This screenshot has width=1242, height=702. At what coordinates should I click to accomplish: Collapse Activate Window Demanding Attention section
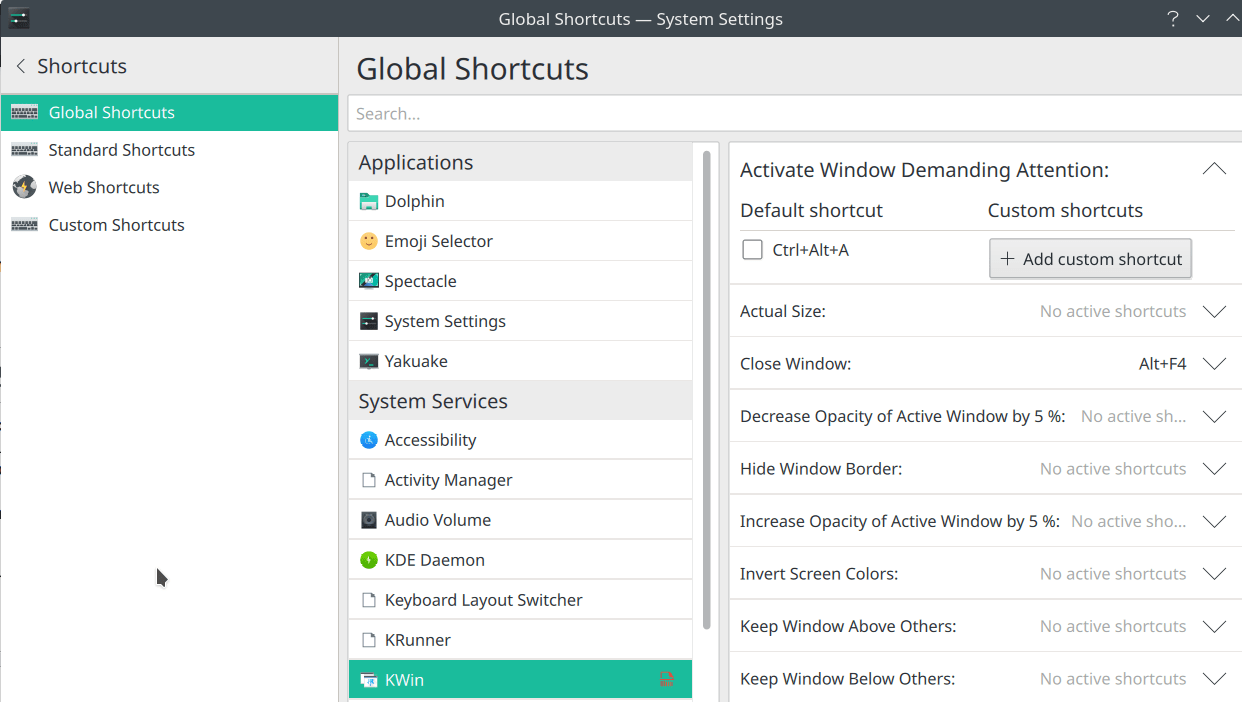click(x=1214, y=170)
